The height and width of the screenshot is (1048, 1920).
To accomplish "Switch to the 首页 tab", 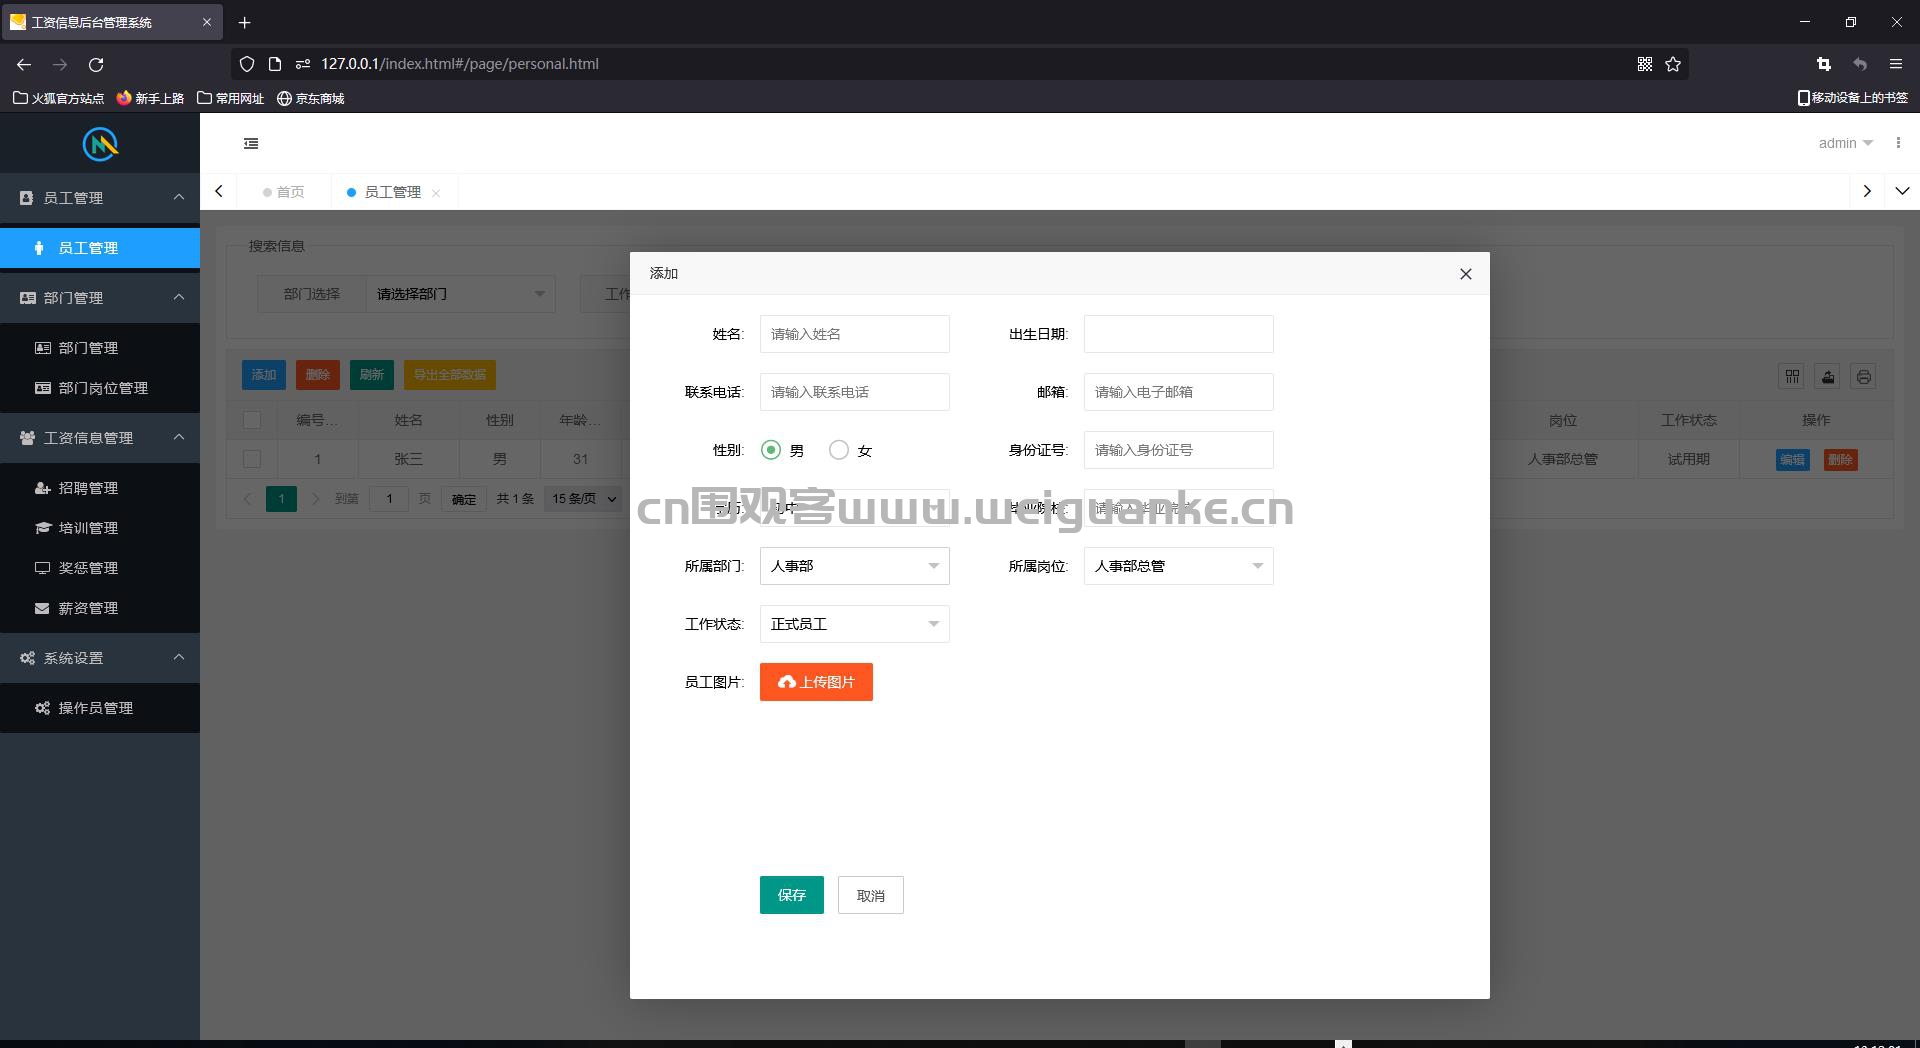I will 284,192.
